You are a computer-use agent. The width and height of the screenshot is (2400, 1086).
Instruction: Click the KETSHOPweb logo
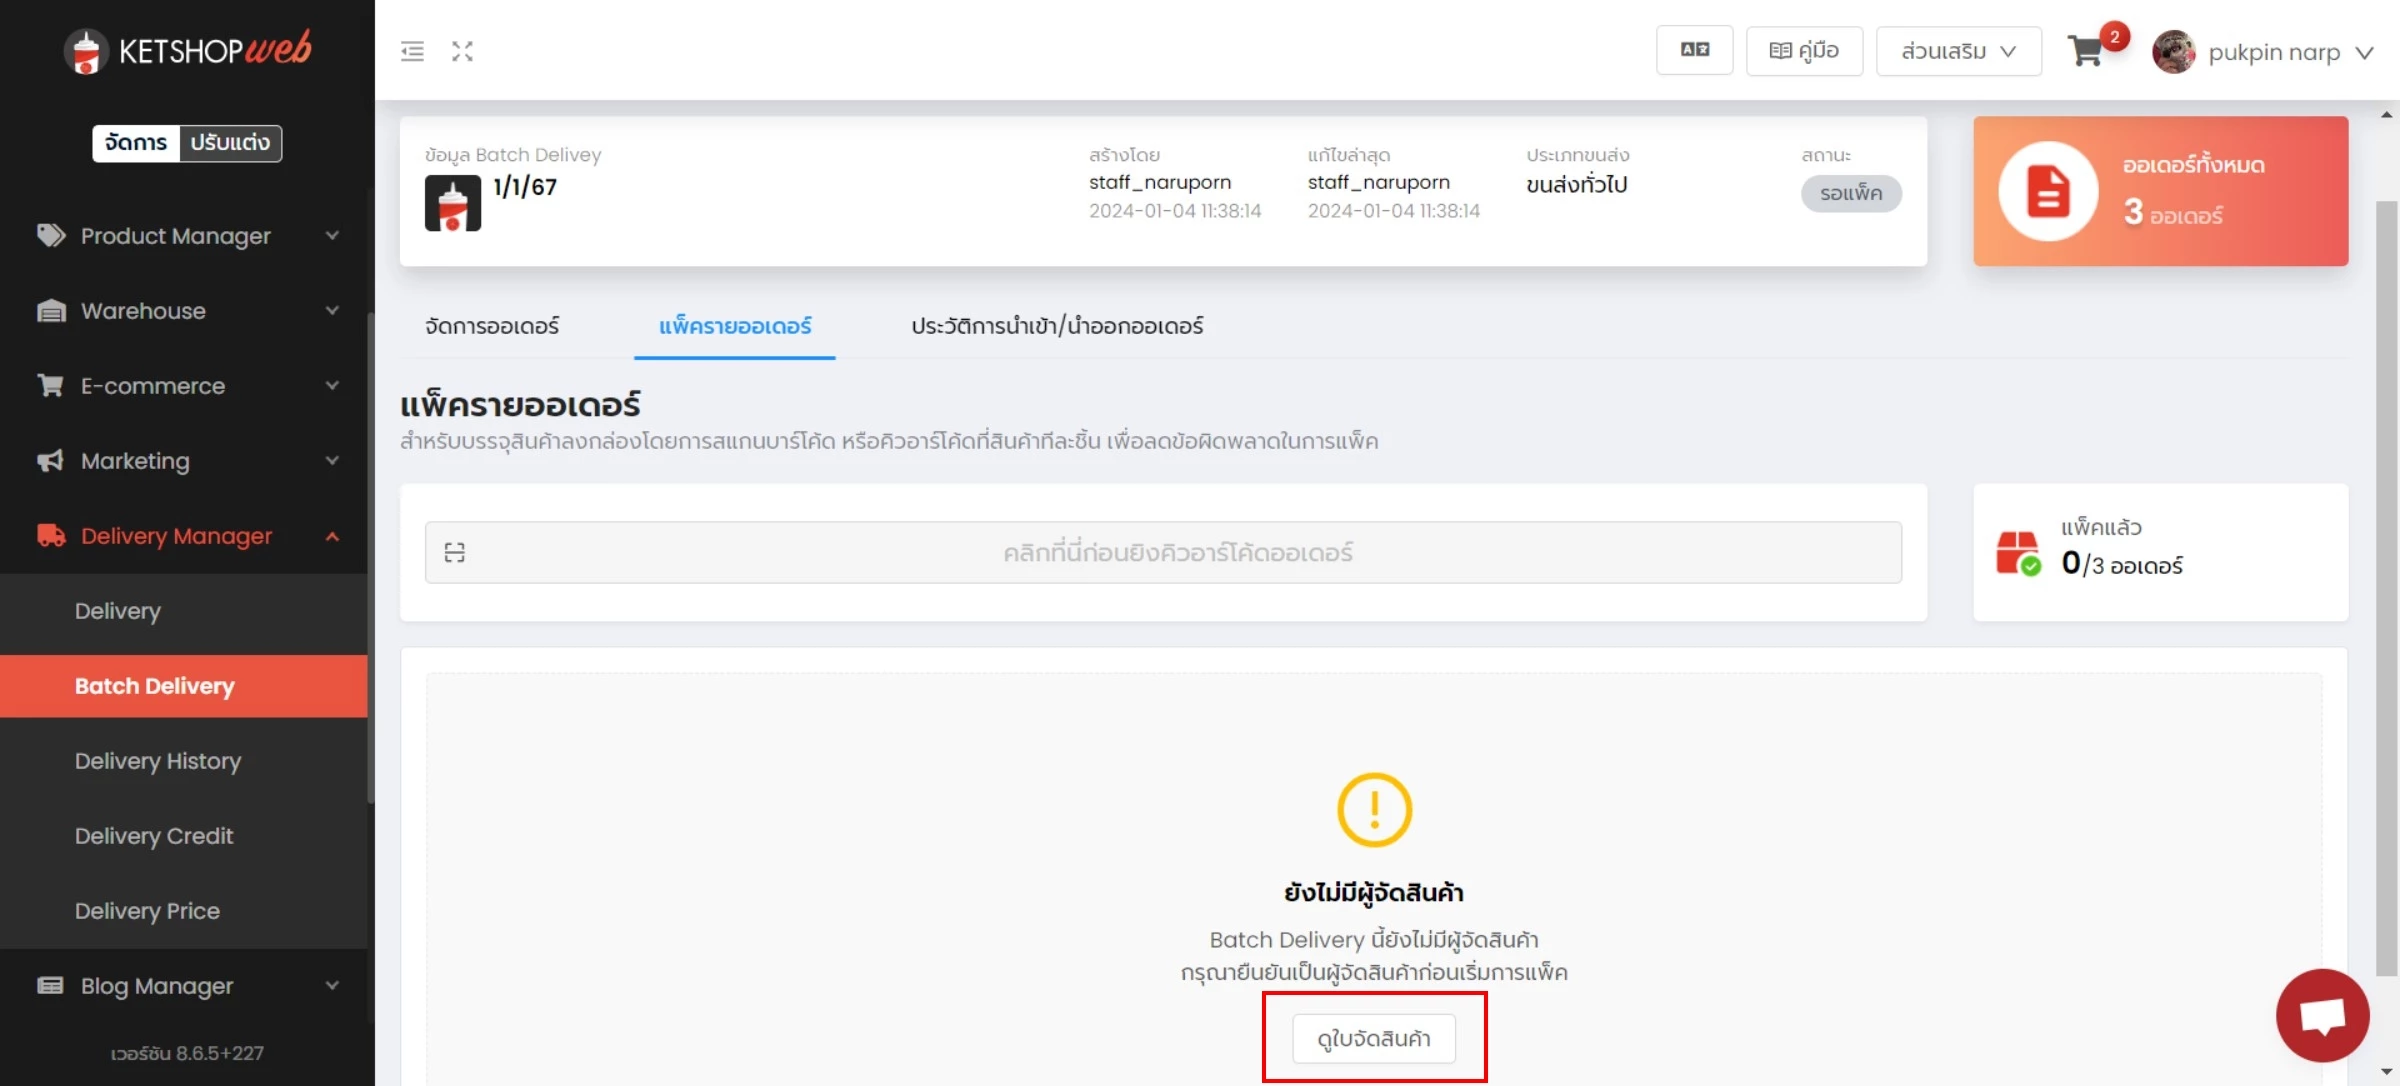pyautogui.click(x=187, y=50)
